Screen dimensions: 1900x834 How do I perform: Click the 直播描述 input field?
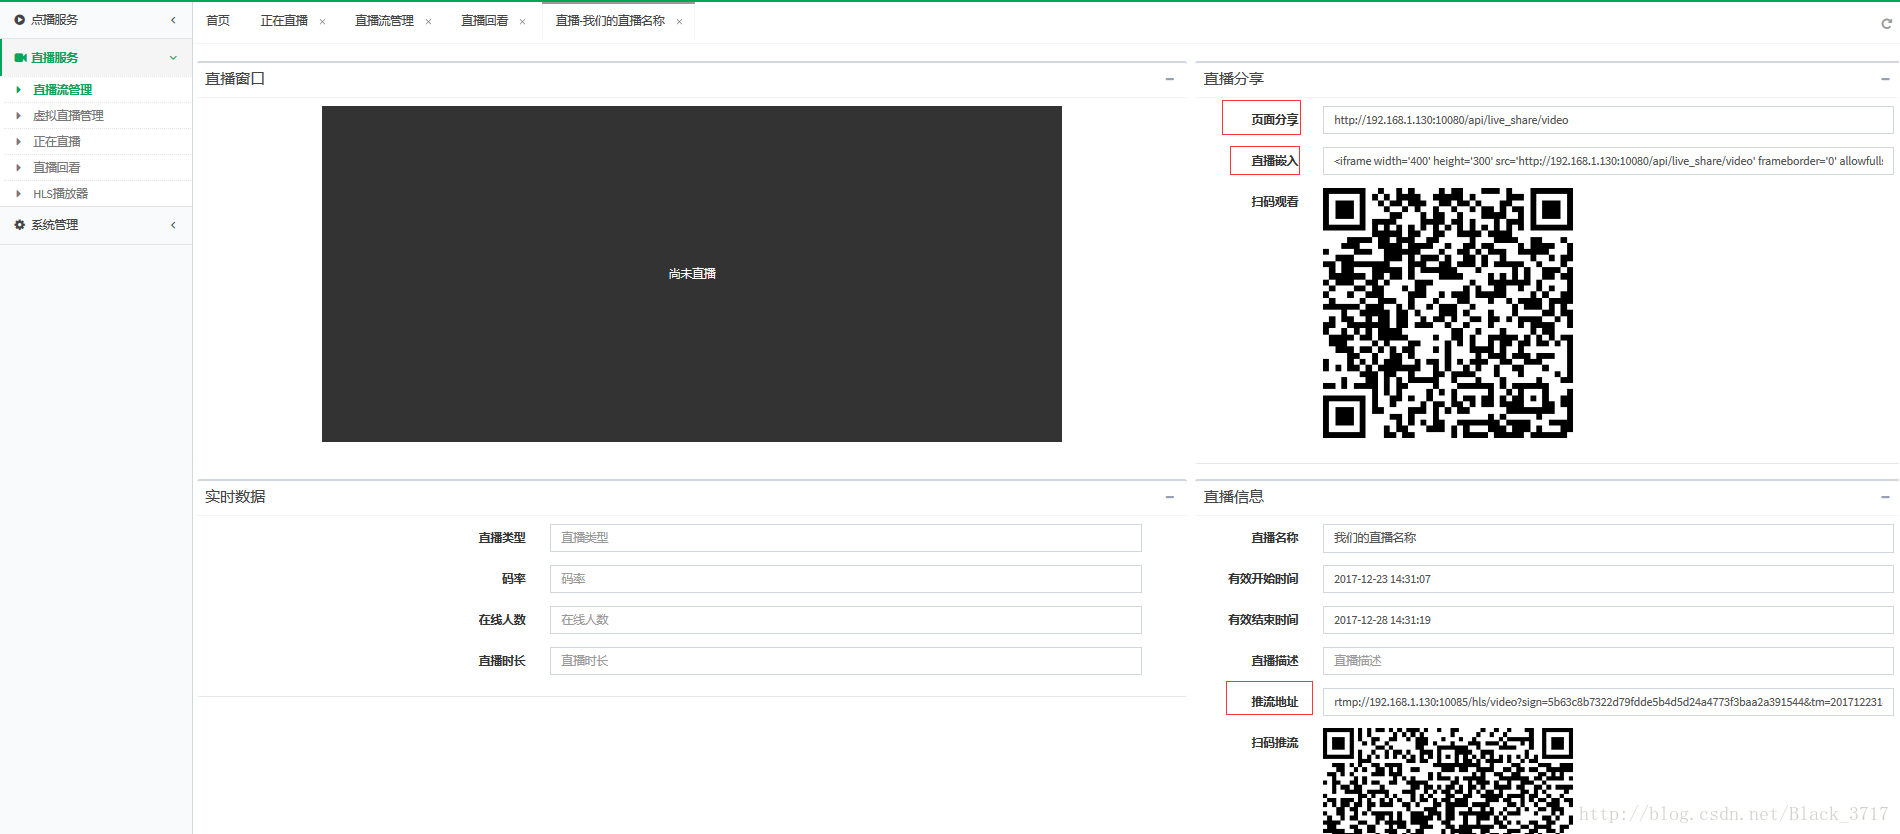1608,661
